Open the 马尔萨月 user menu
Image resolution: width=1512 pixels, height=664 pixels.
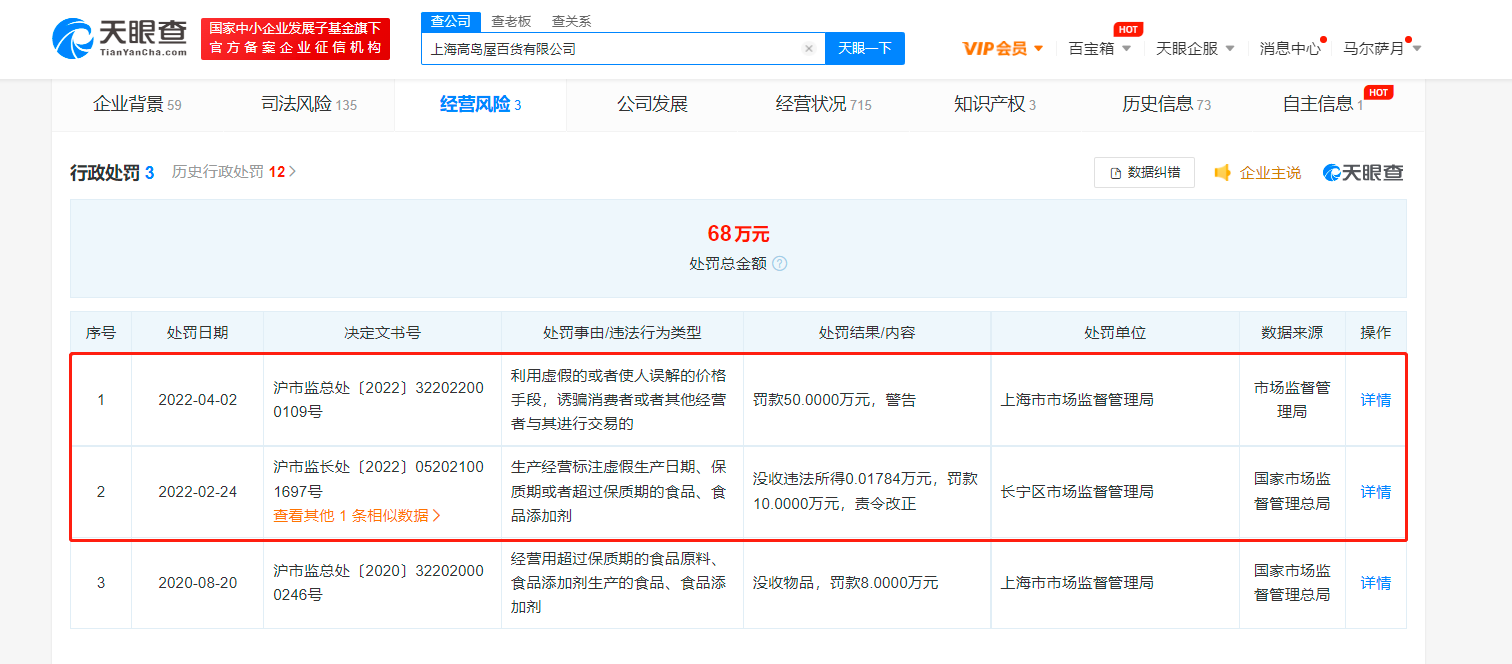point(1381,48)
